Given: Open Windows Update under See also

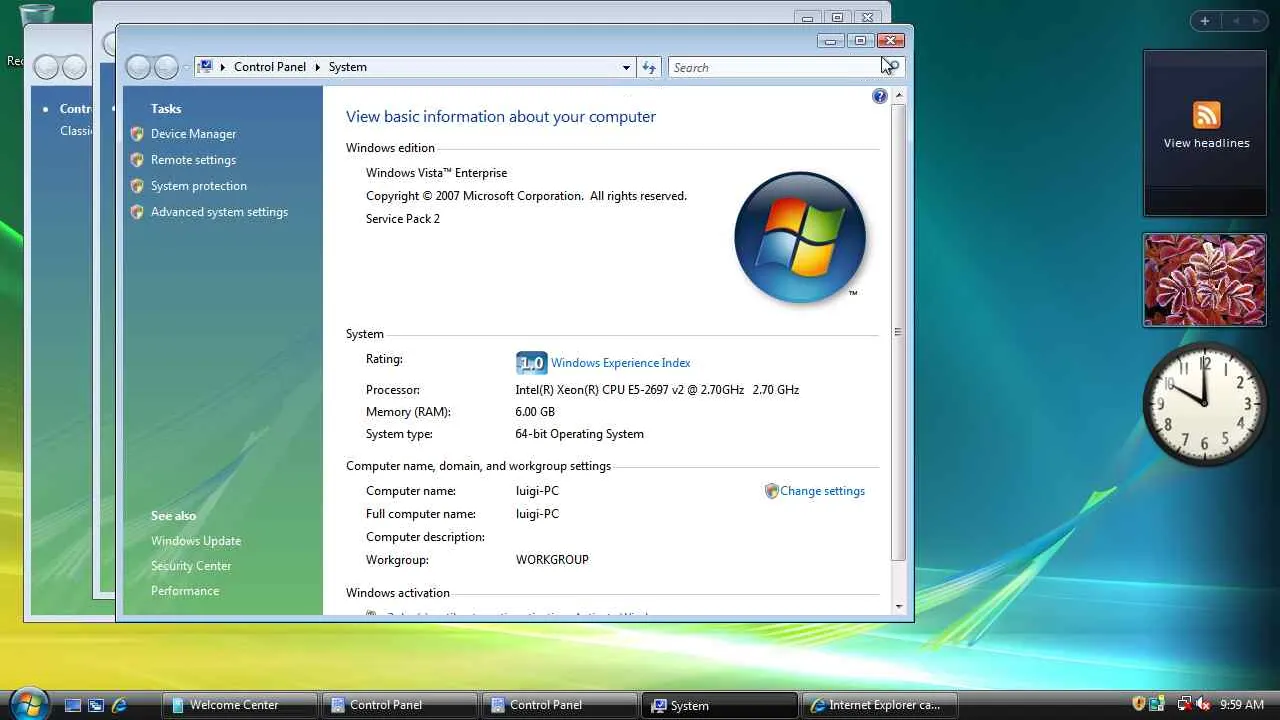Looking at the screenshot, I should pyautogui.click(x=196, y=541).
